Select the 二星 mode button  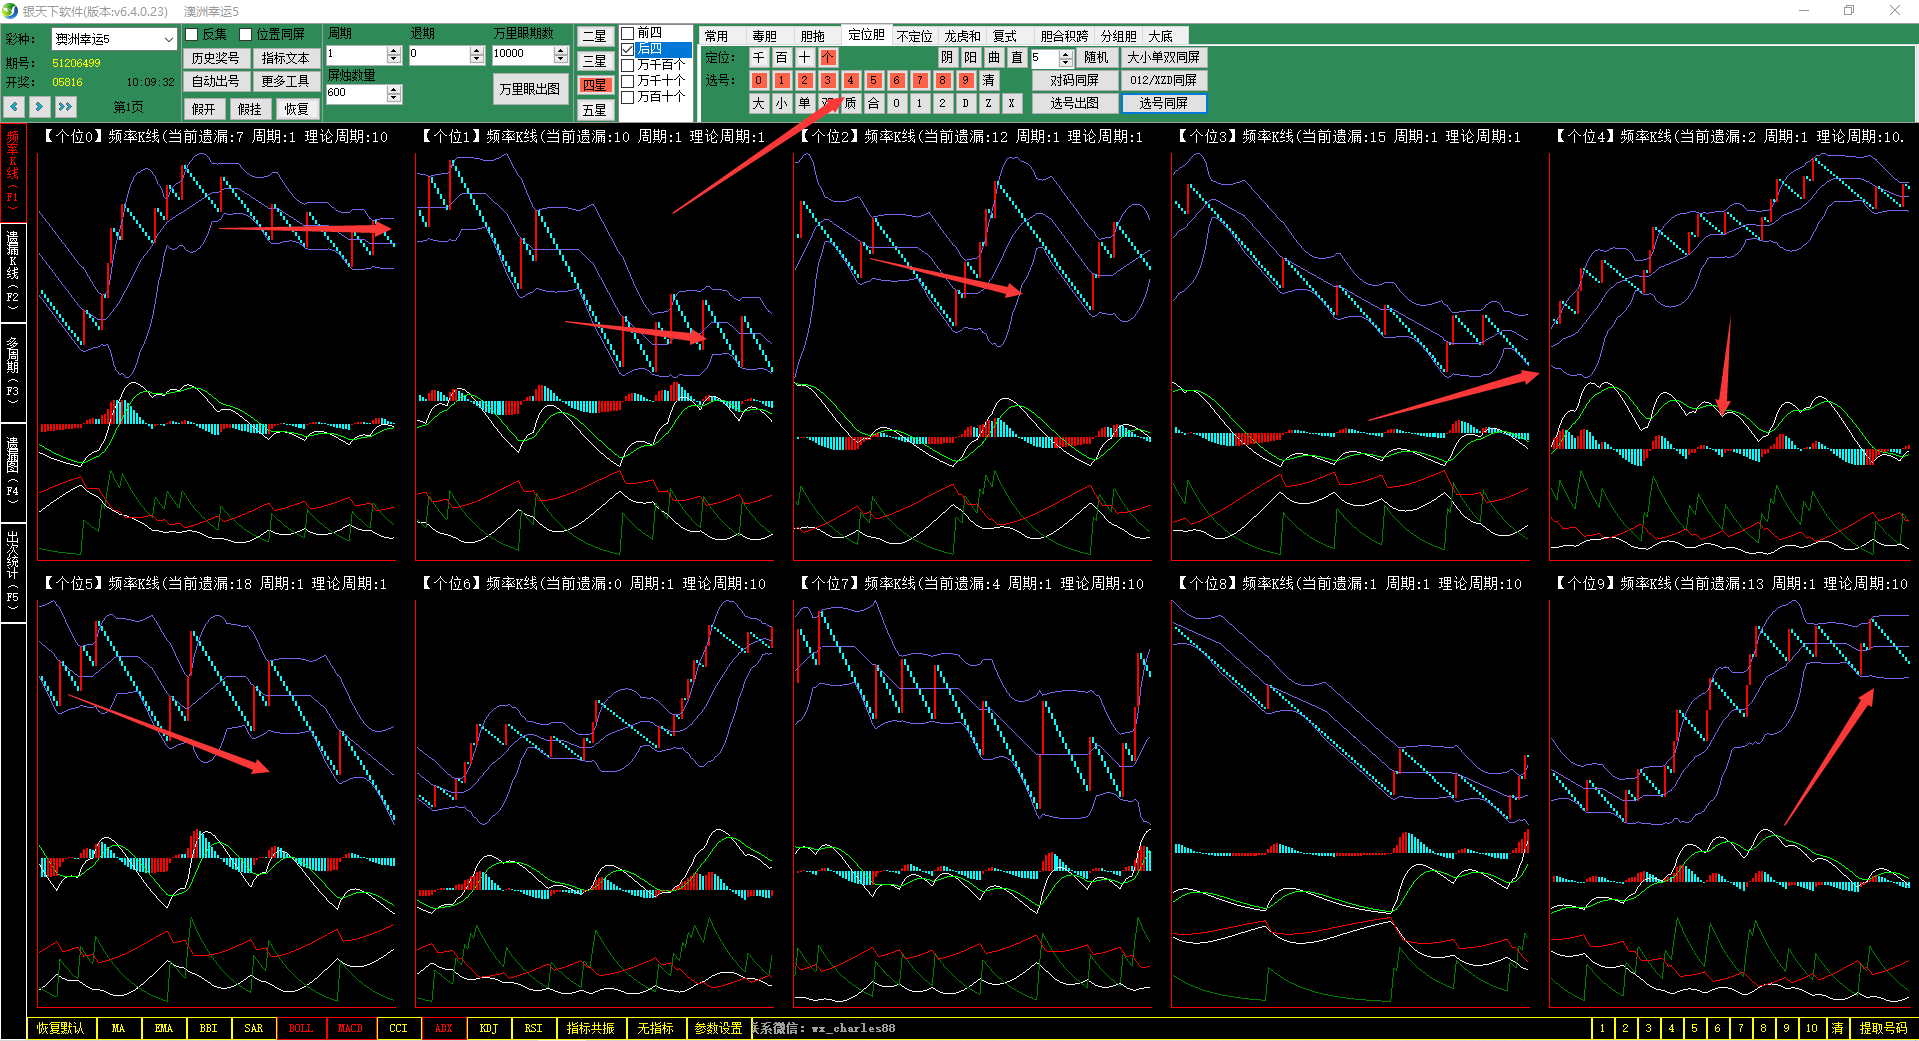(x=594, y=37)
